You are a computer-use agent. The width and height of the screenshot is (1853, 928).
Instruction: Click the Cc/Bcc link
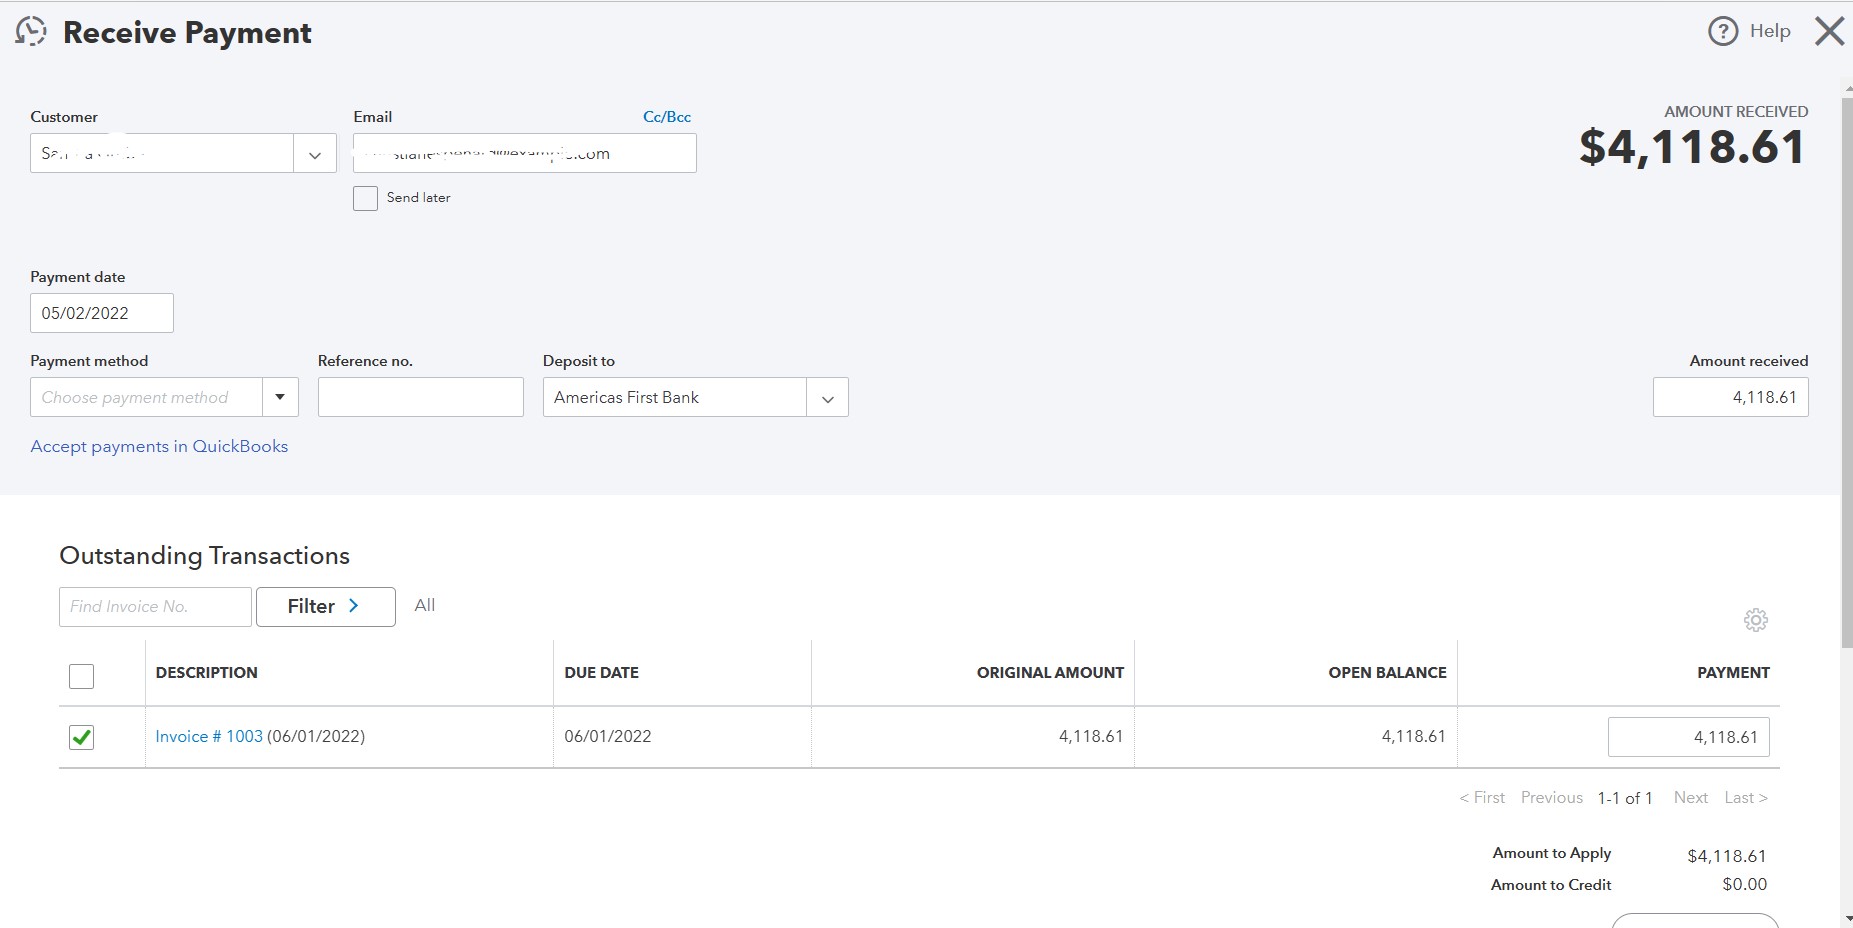pyautogui.click(x=667, y=117)
